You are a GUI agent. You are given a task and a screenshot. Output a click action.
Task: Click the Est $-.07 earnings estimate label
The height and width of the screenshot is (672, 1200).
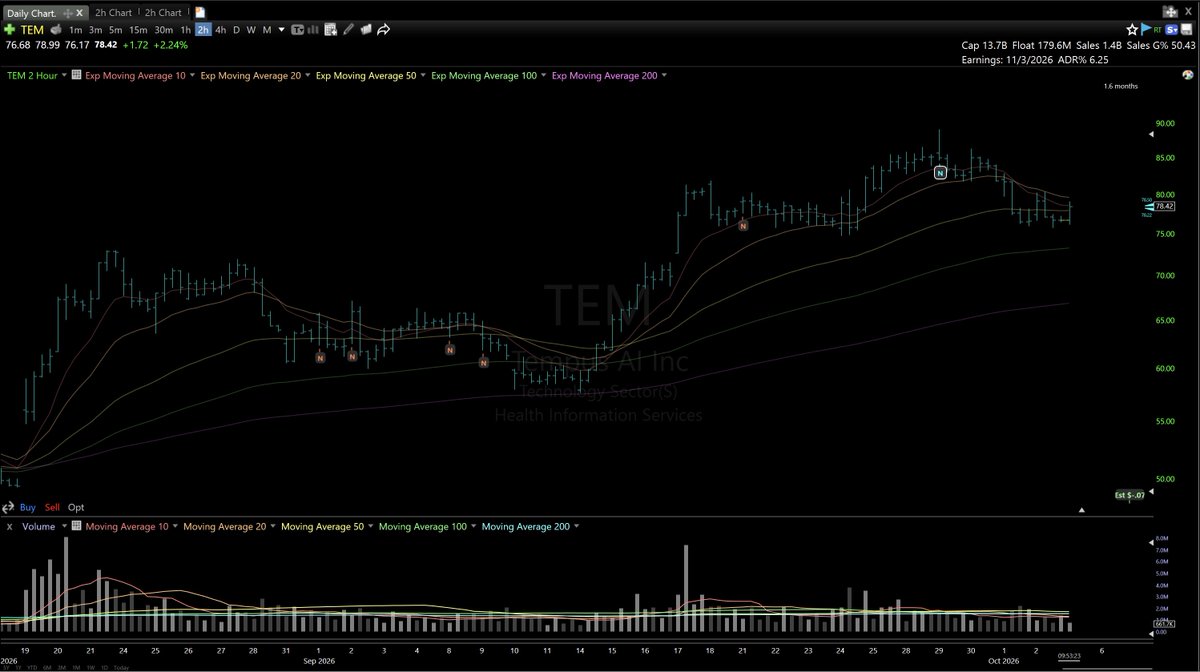[1129, 495]
